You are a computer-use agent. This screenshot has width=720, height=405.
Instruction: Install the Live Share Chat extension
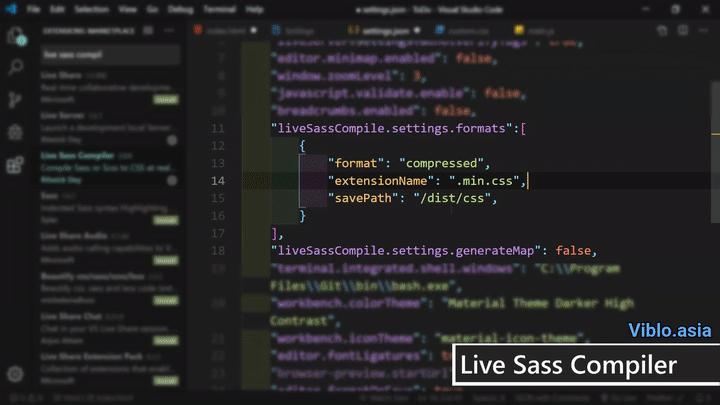pos(166,341)
